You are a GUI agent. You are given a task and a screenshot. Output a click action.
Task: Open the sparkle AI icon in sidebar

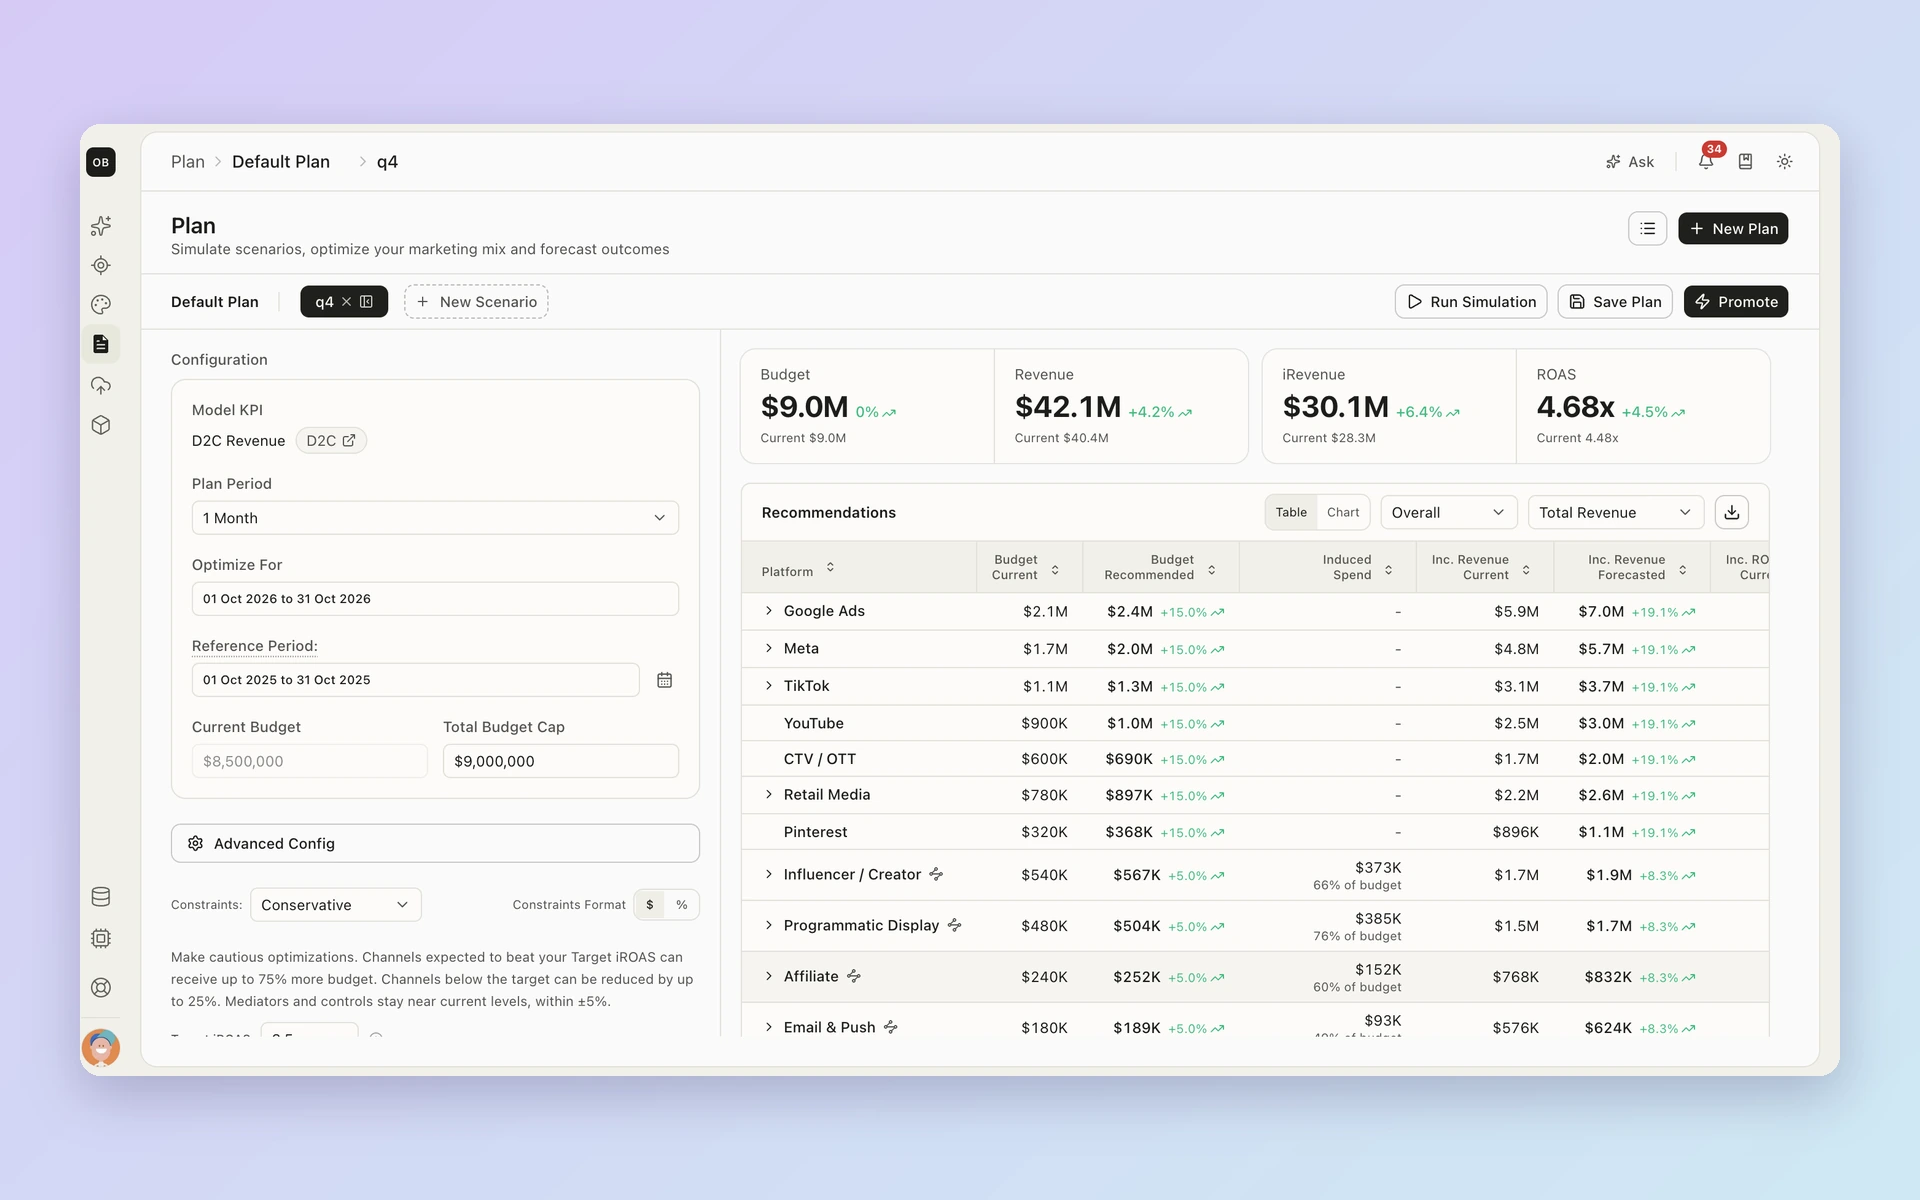(x=101, y=226)
